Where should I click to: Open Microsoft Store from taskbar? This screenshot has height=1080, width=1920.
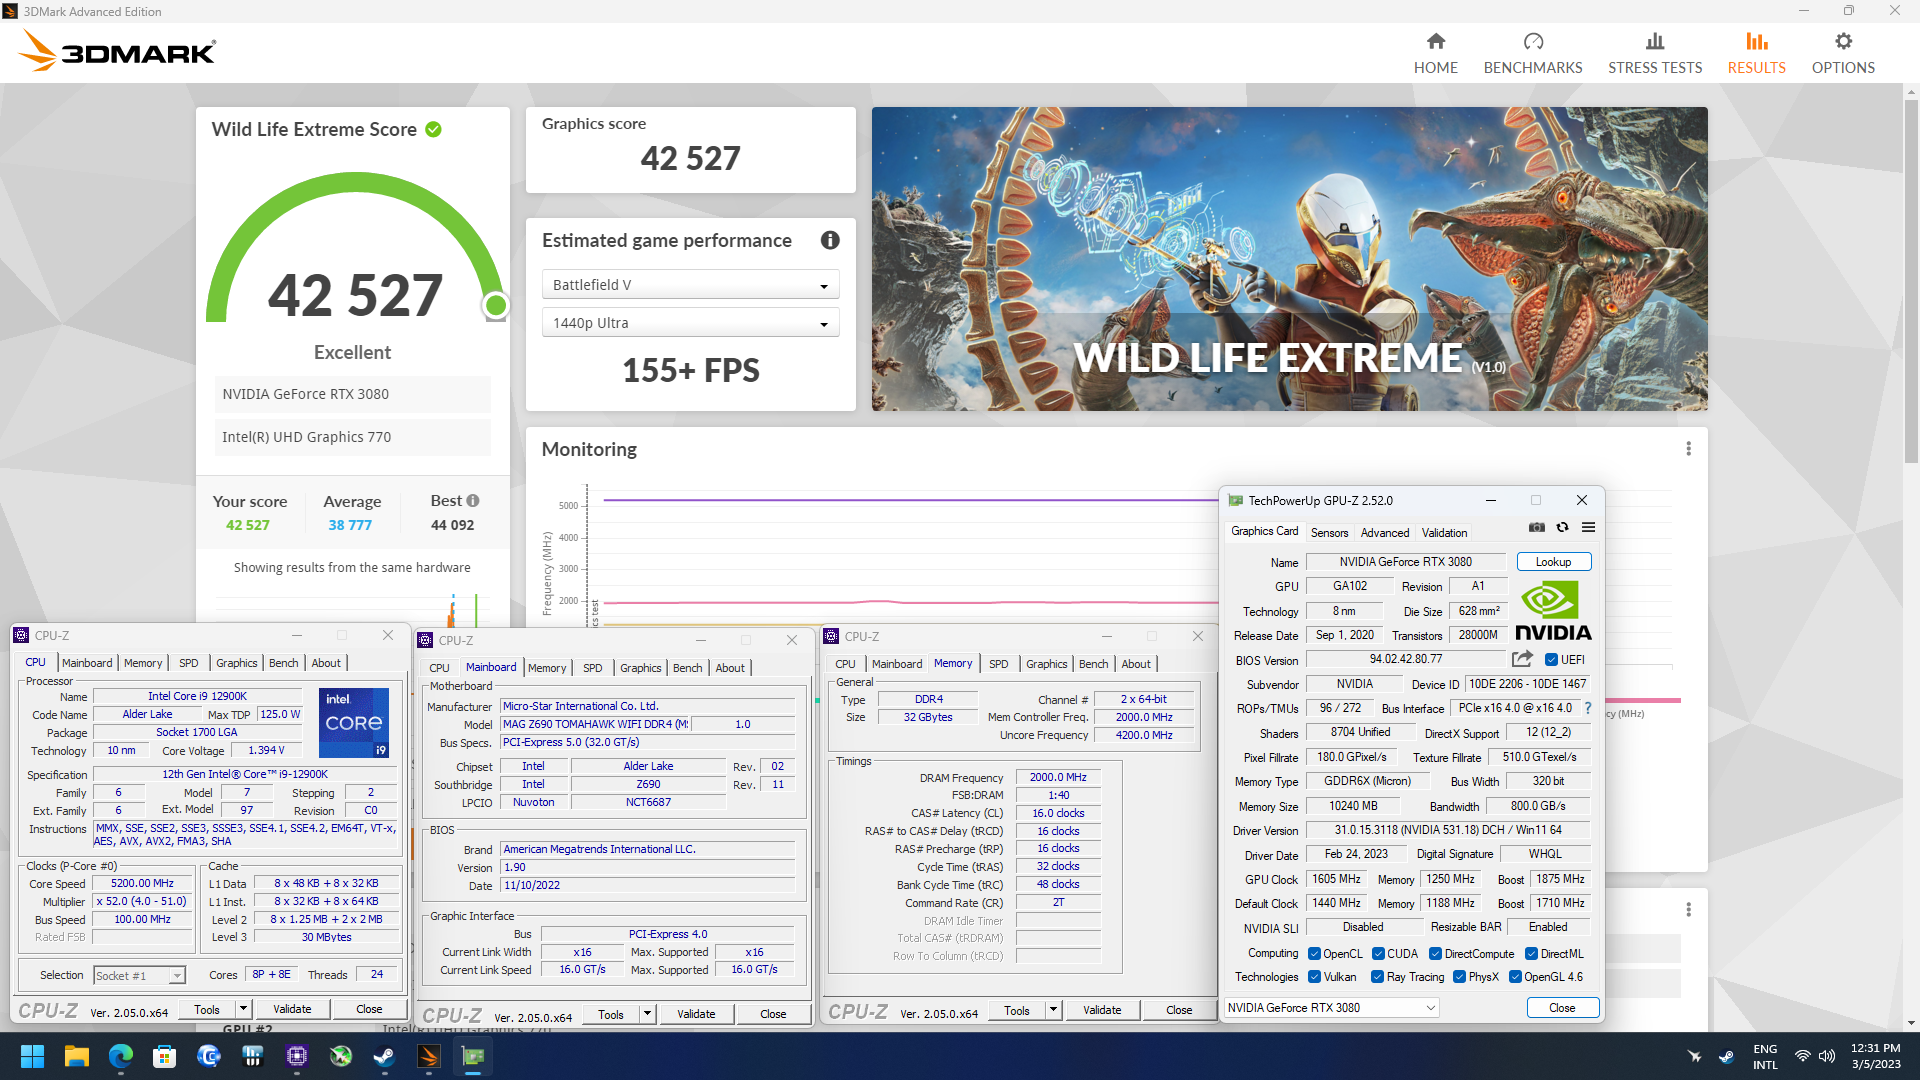tap(165, 1056)
